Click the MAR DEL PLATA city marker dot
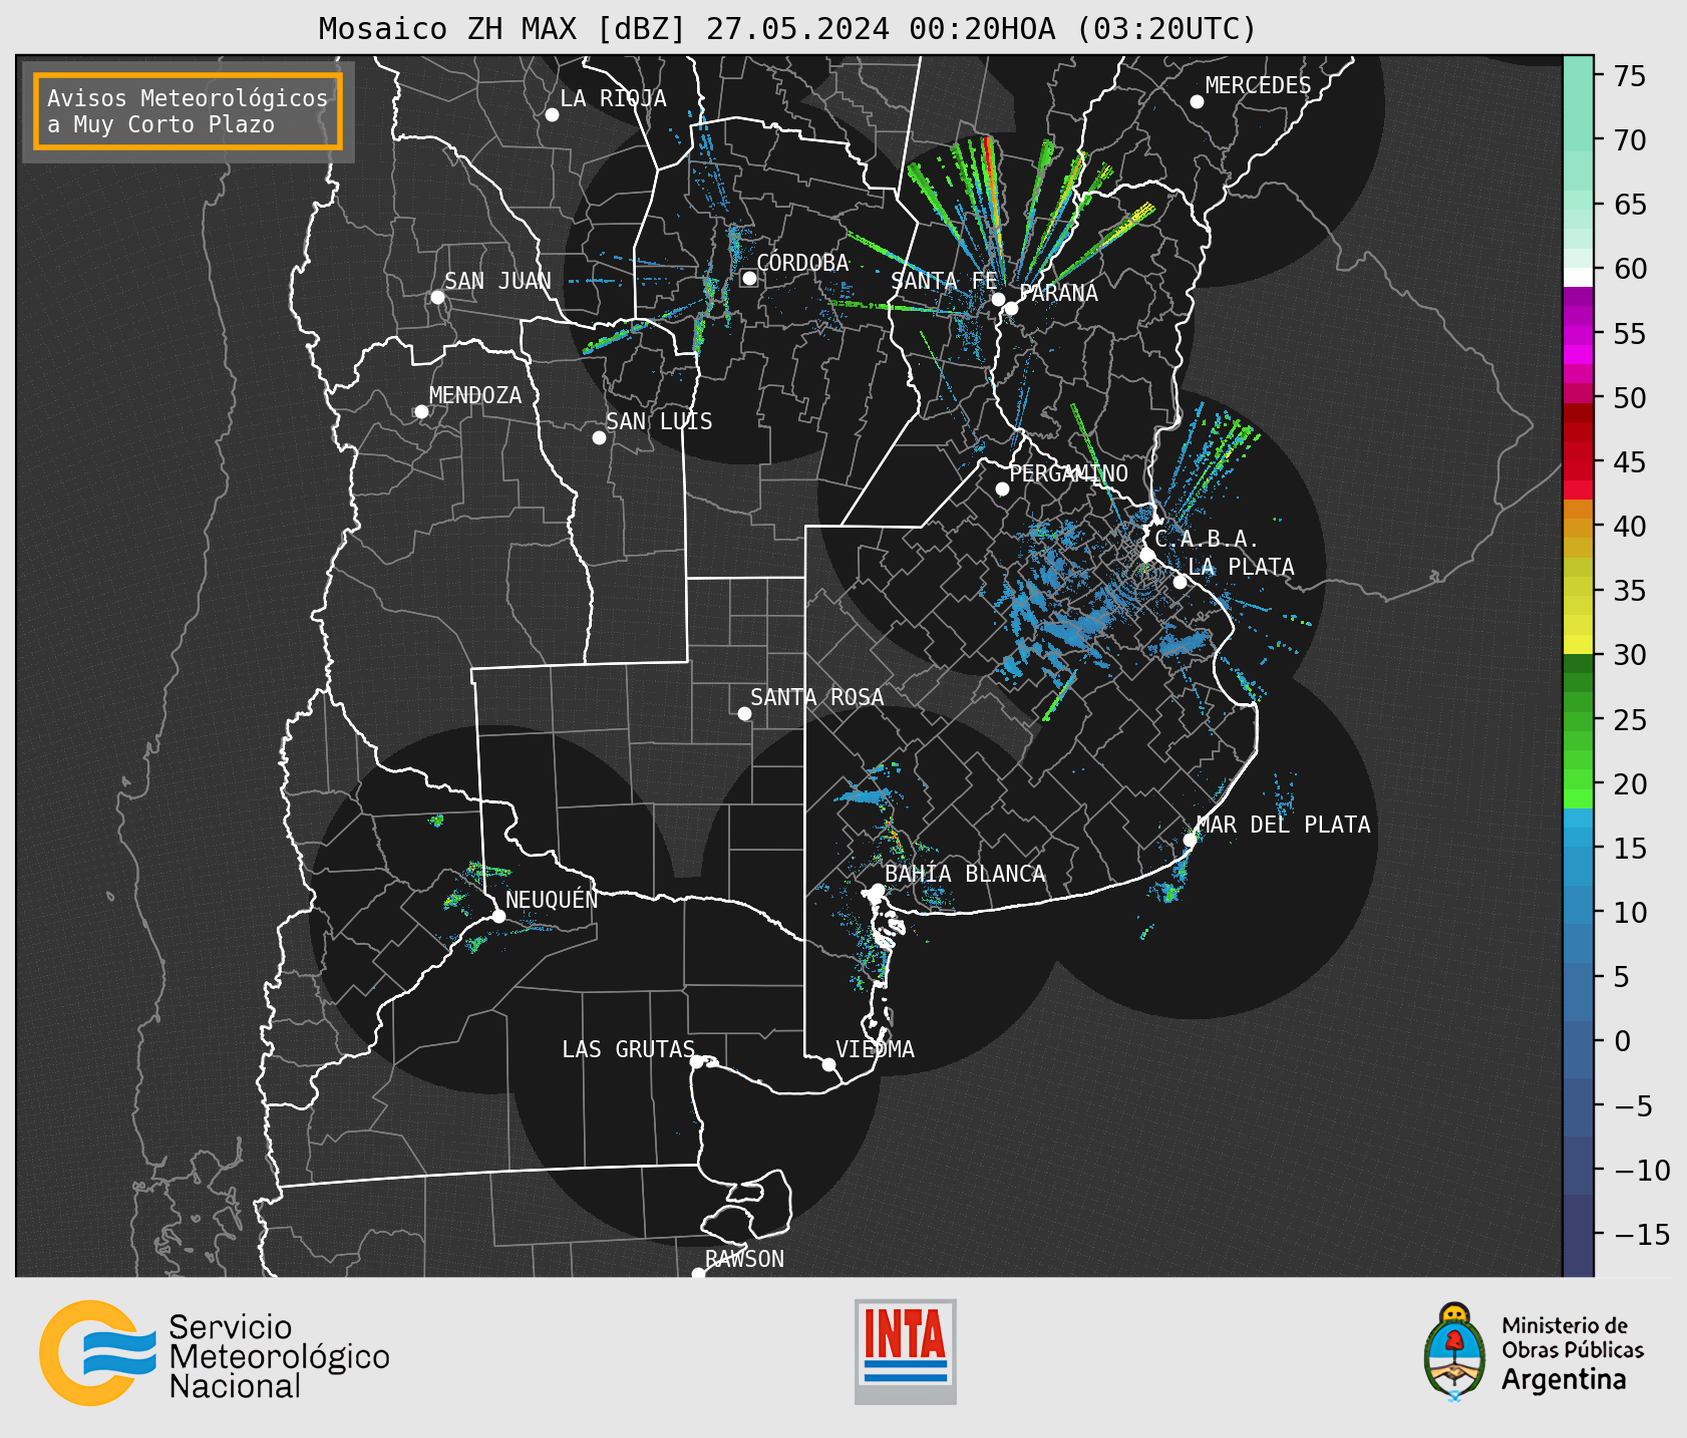This screenshot has height=1438, width=1687. pyautogui.click(x=1189, y=840)
